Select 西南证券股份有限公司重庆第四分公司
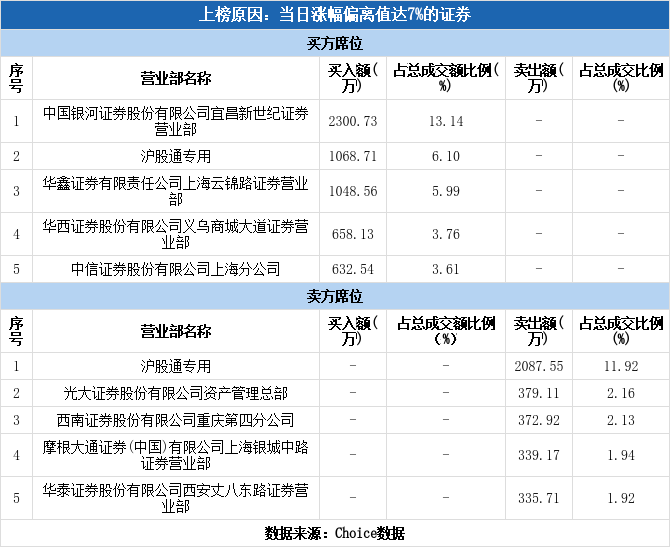Image resolution: width=670 pixels, height=547 pixels. click(x=176, y=420)
